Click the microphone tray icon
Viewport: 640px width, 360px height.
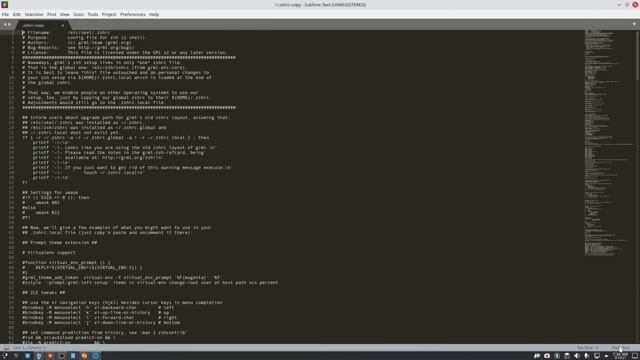pos(587,356)
